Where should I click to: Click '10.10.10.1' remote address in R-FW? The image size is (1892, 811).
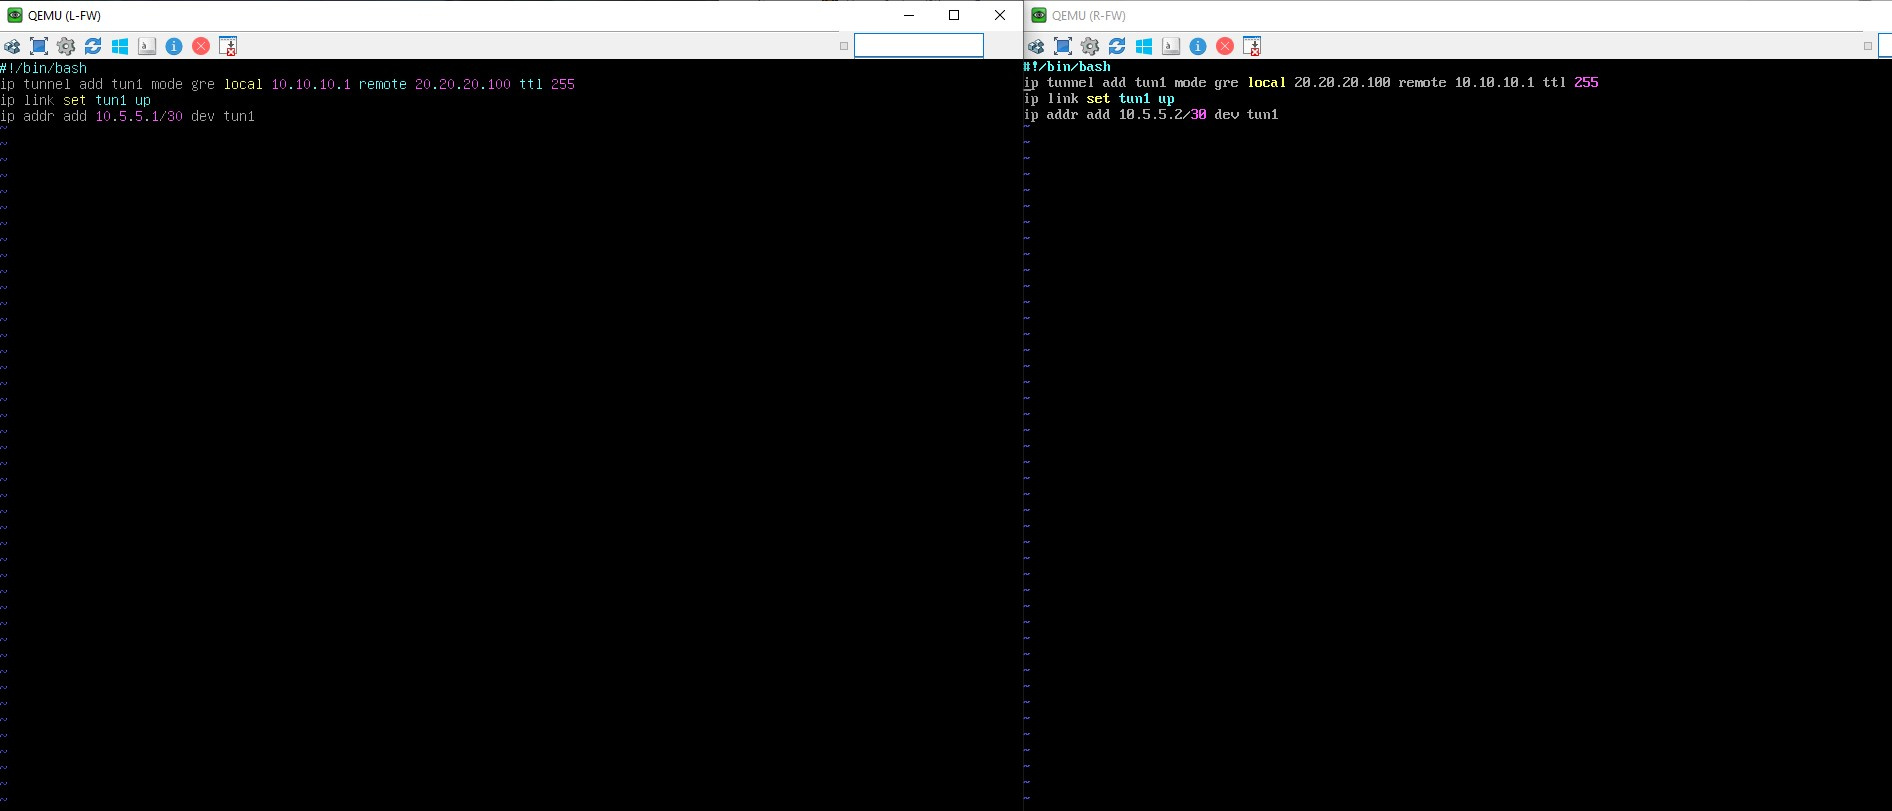[1494, 82]
